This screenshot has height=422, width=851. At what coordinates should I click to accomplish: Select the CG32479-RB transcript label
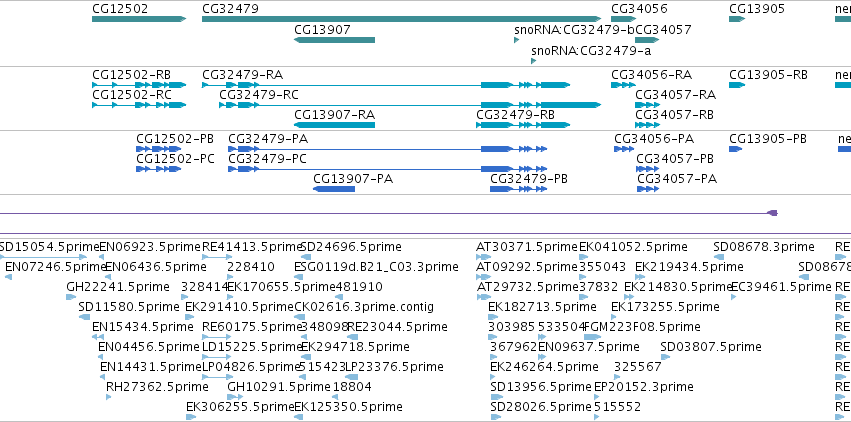pyautogui.click(x=516, y=114)
